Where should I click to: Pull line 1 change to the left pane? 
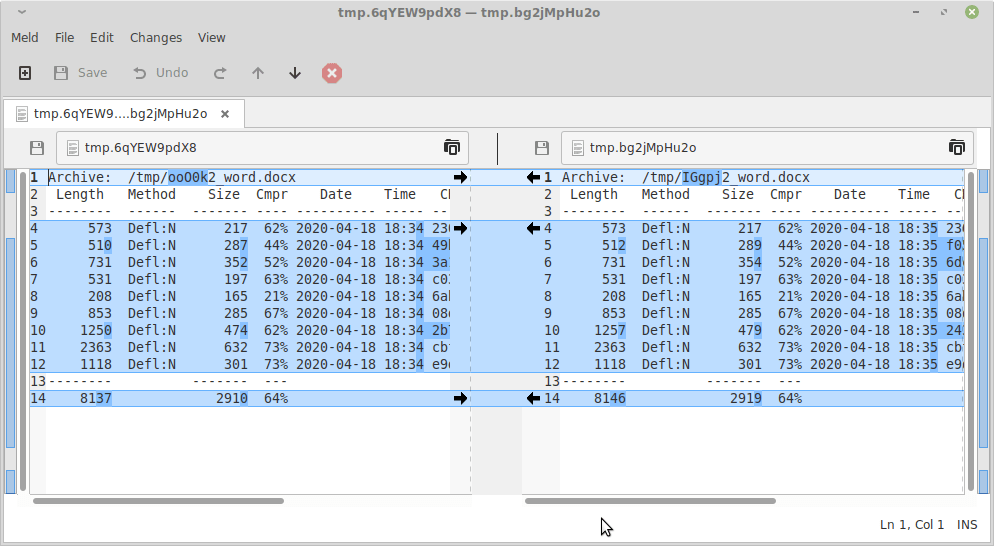(533, 178)
